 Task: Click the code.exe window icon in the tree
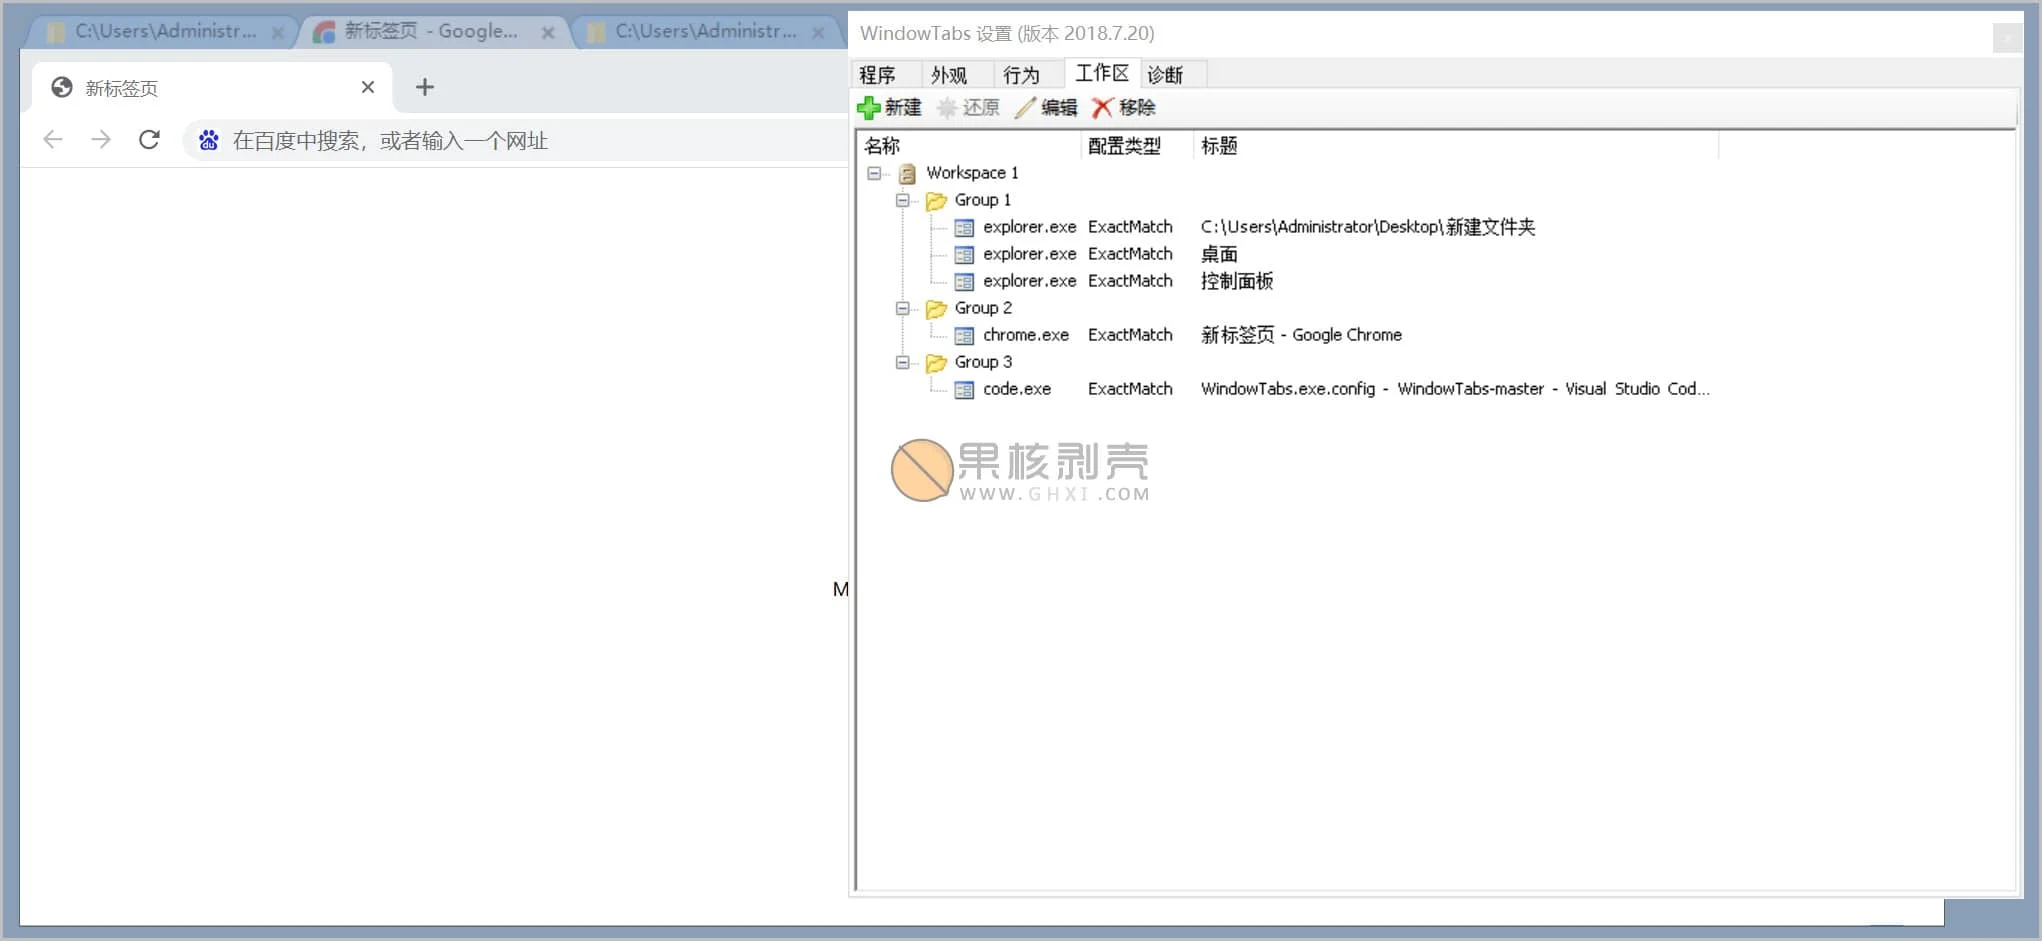coord(963,389)
